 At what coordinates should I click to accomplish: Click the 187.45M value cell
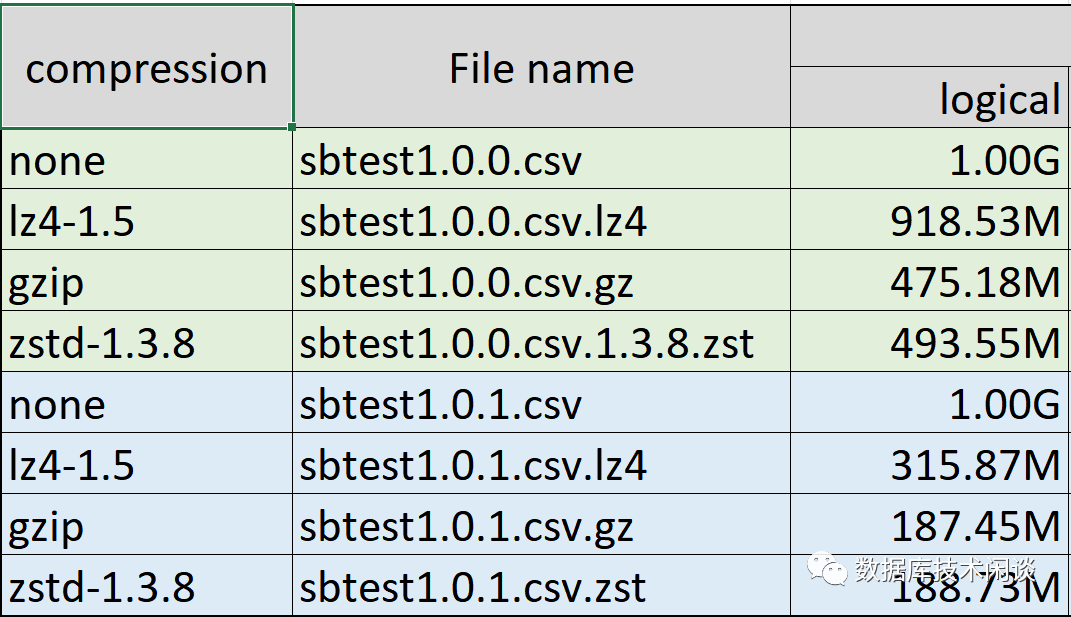930,526
